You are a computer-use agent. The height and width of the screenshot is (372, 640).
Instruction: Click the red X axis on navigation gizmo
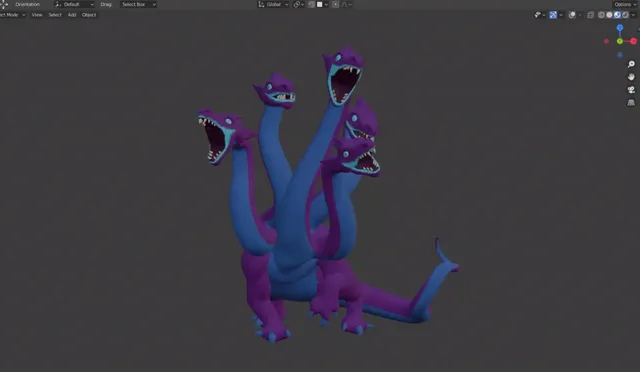[x=633, y=41]
